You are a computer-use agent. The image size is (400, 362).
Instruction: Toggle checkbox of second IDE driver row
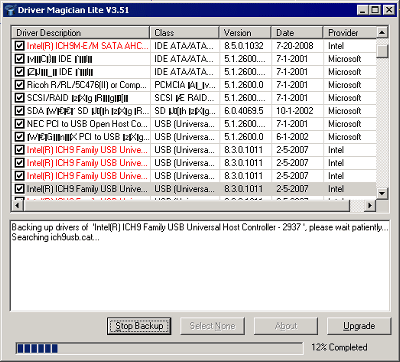click(x=20, y=59)
